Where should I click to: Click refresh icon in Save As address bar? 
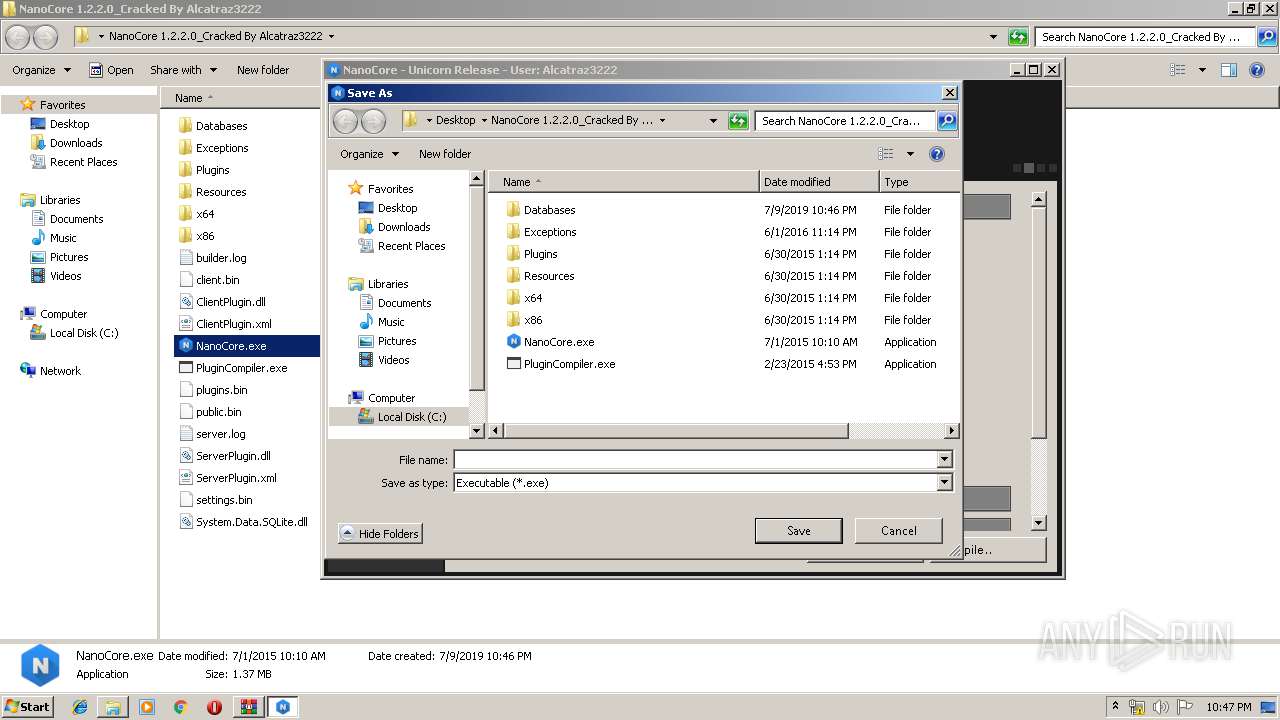pos(738,121)
